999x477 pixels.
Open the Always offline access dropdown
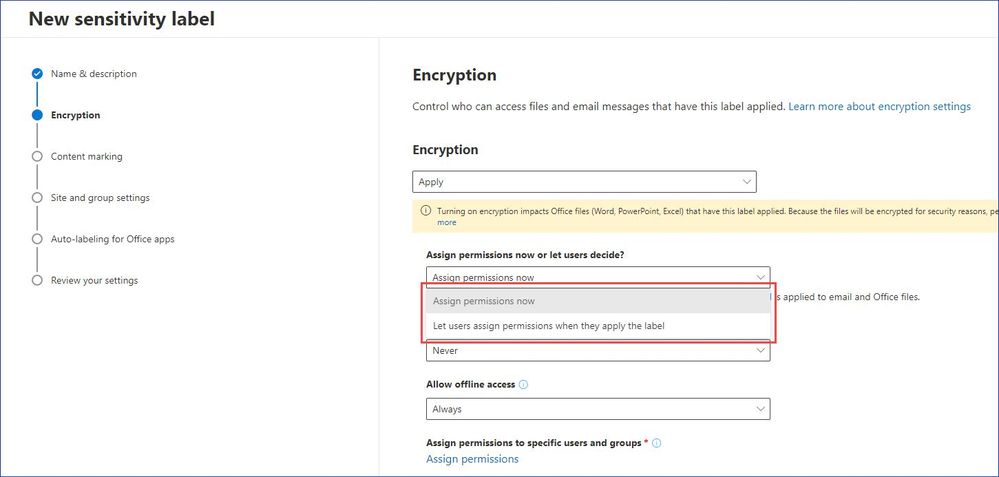(x=598, y=409)
